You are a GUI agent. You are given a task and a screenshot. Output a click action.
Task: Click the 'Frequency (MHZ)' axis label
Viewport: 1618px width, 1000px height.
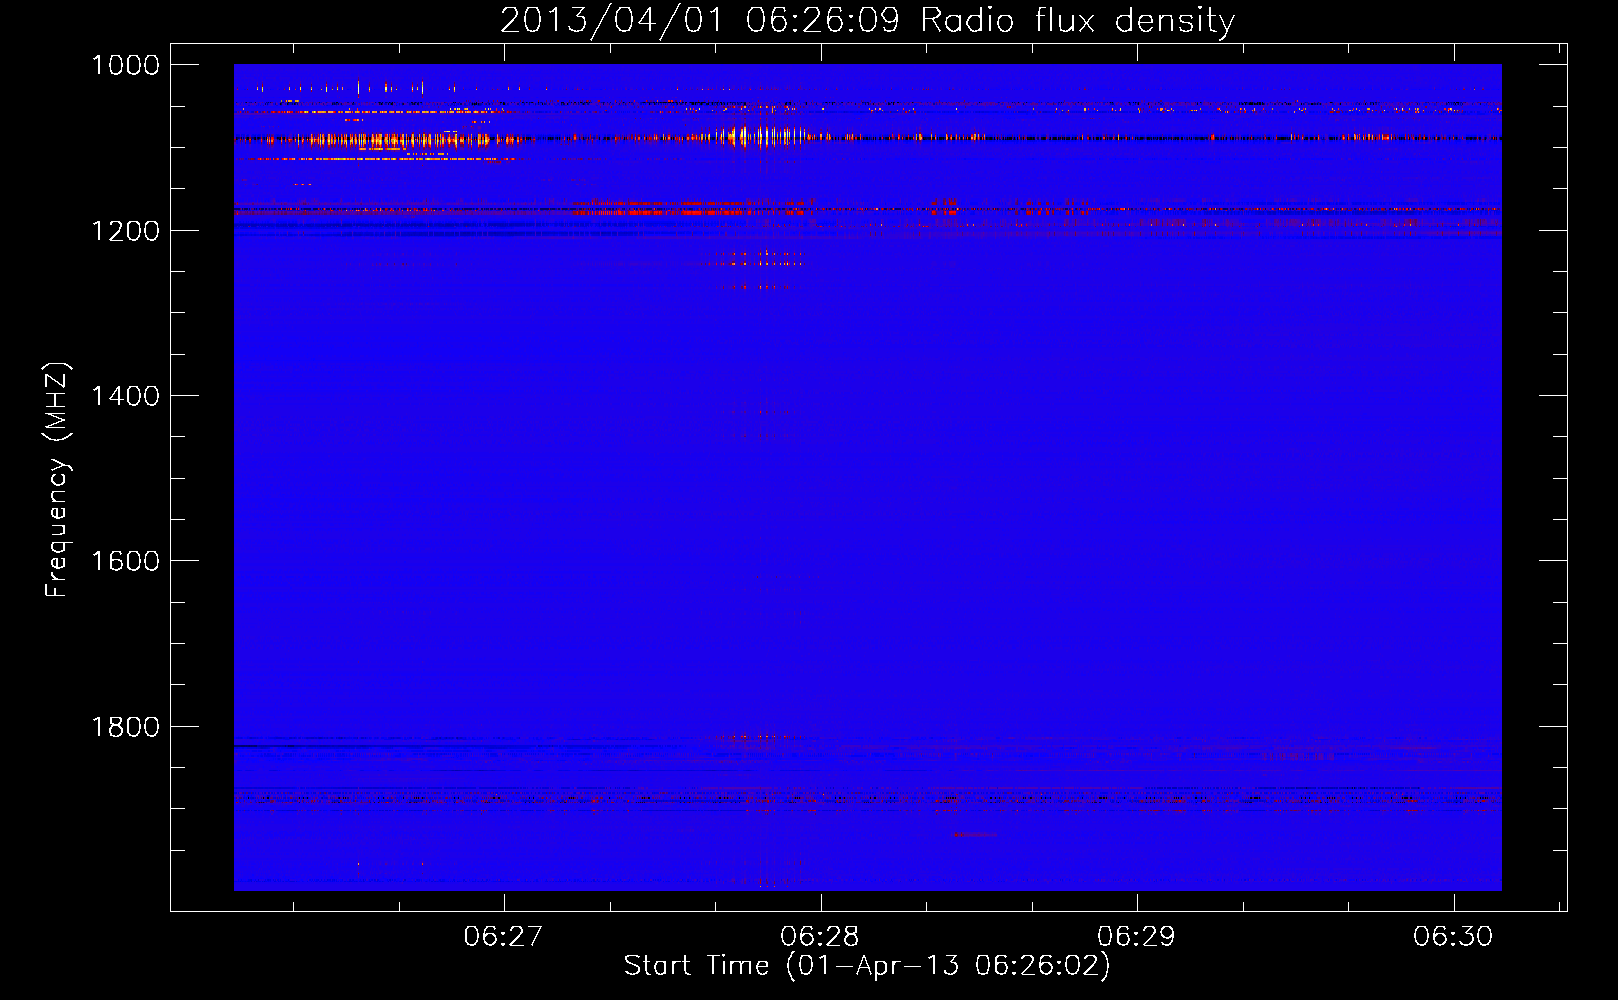click(58, 480)
